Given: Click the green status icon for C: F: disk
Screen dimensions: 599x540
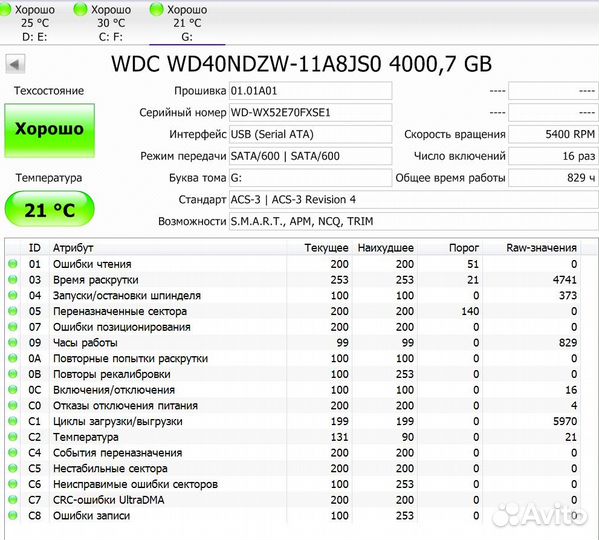Looking at the screenshot, I should pos(80,10).
